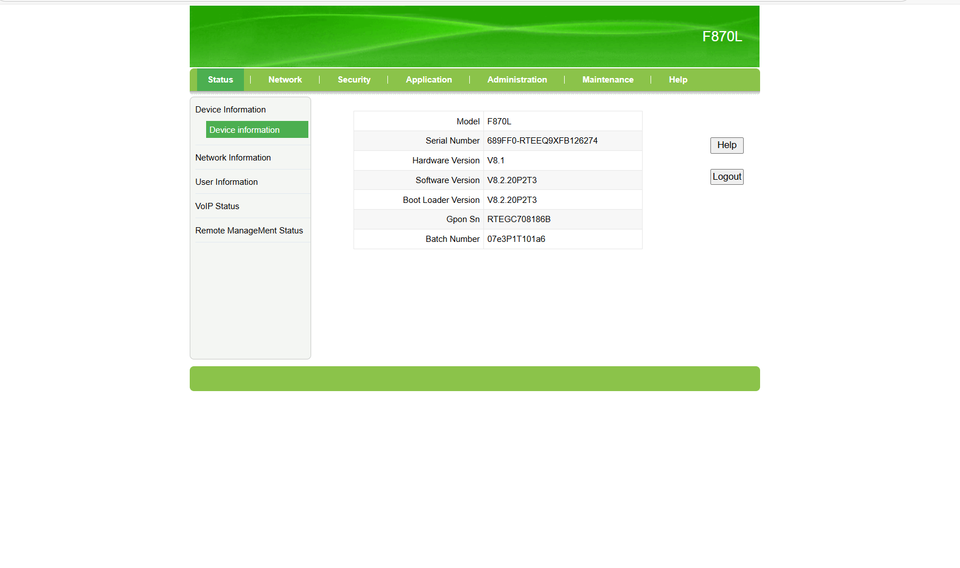
Task: Open Remote ManageMent Status page
Action: [x=249, y=231]
